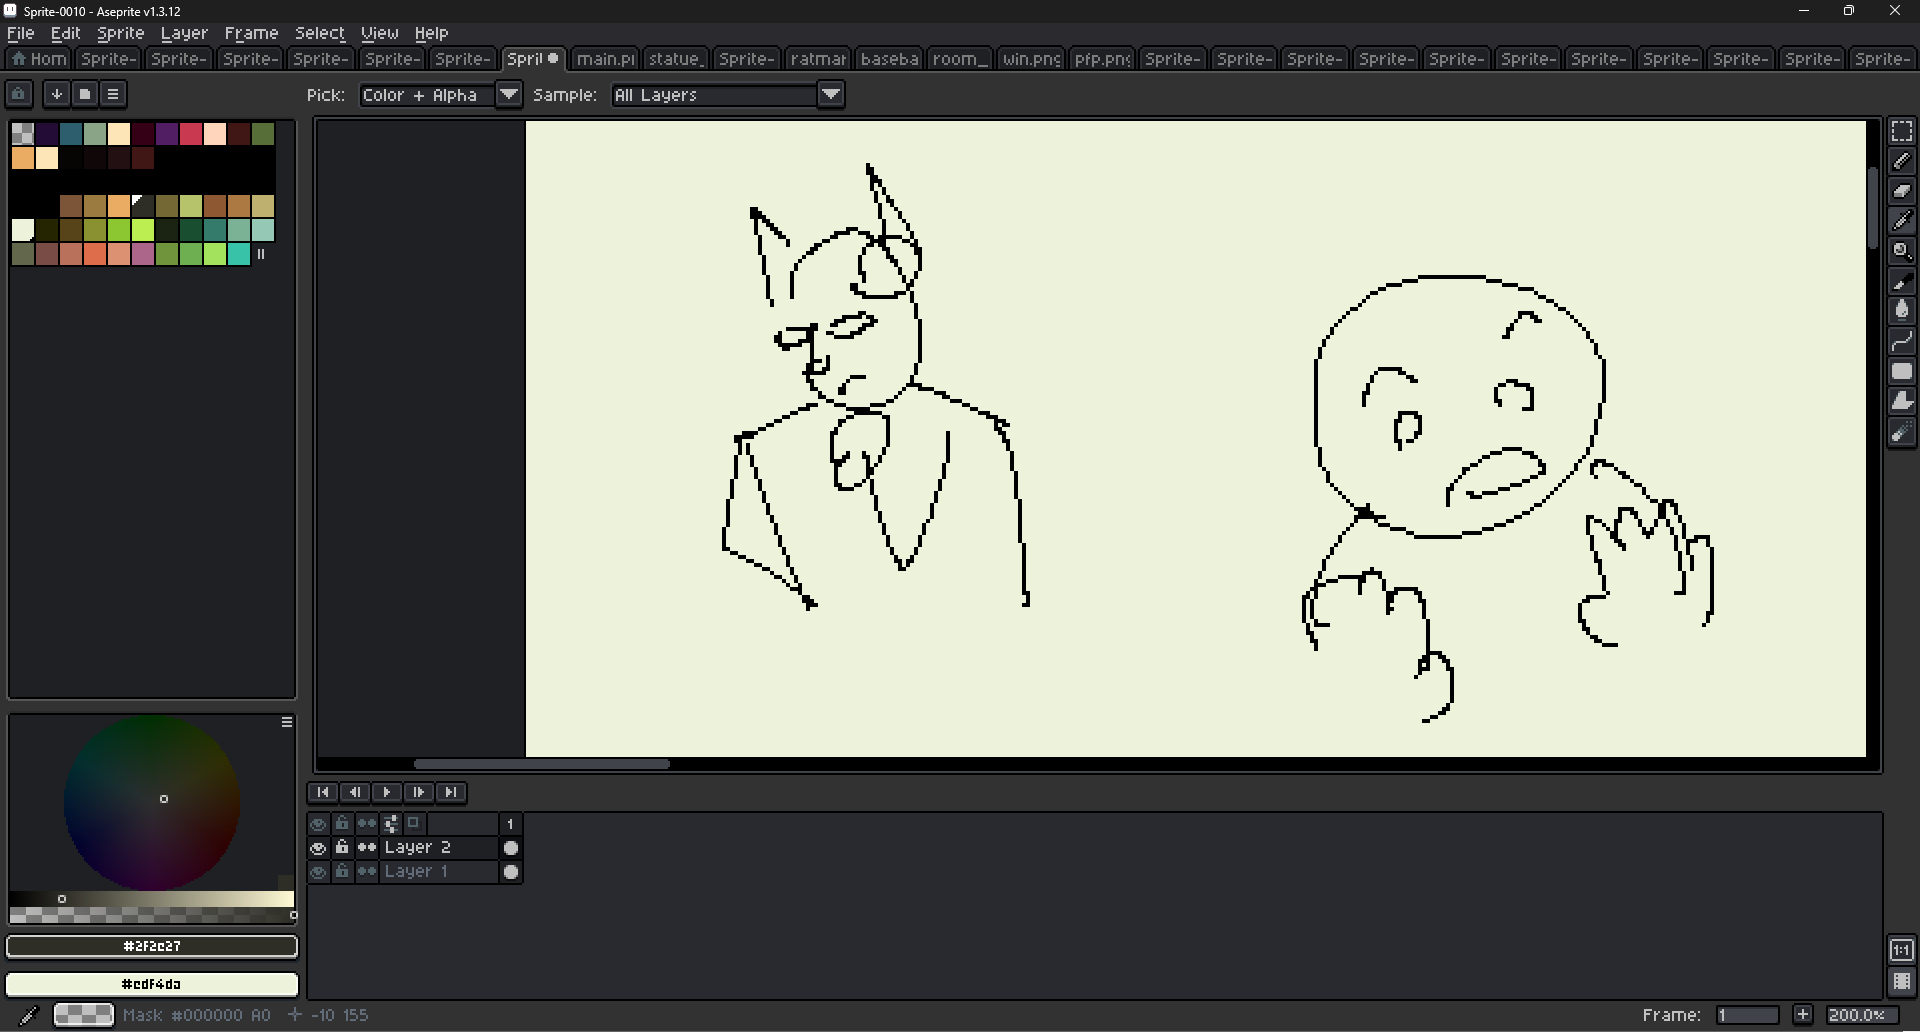Screen dimensions: 1920x1032
Task: Toggle visibility of Layer 1
Action: click(x=318, y=872)
